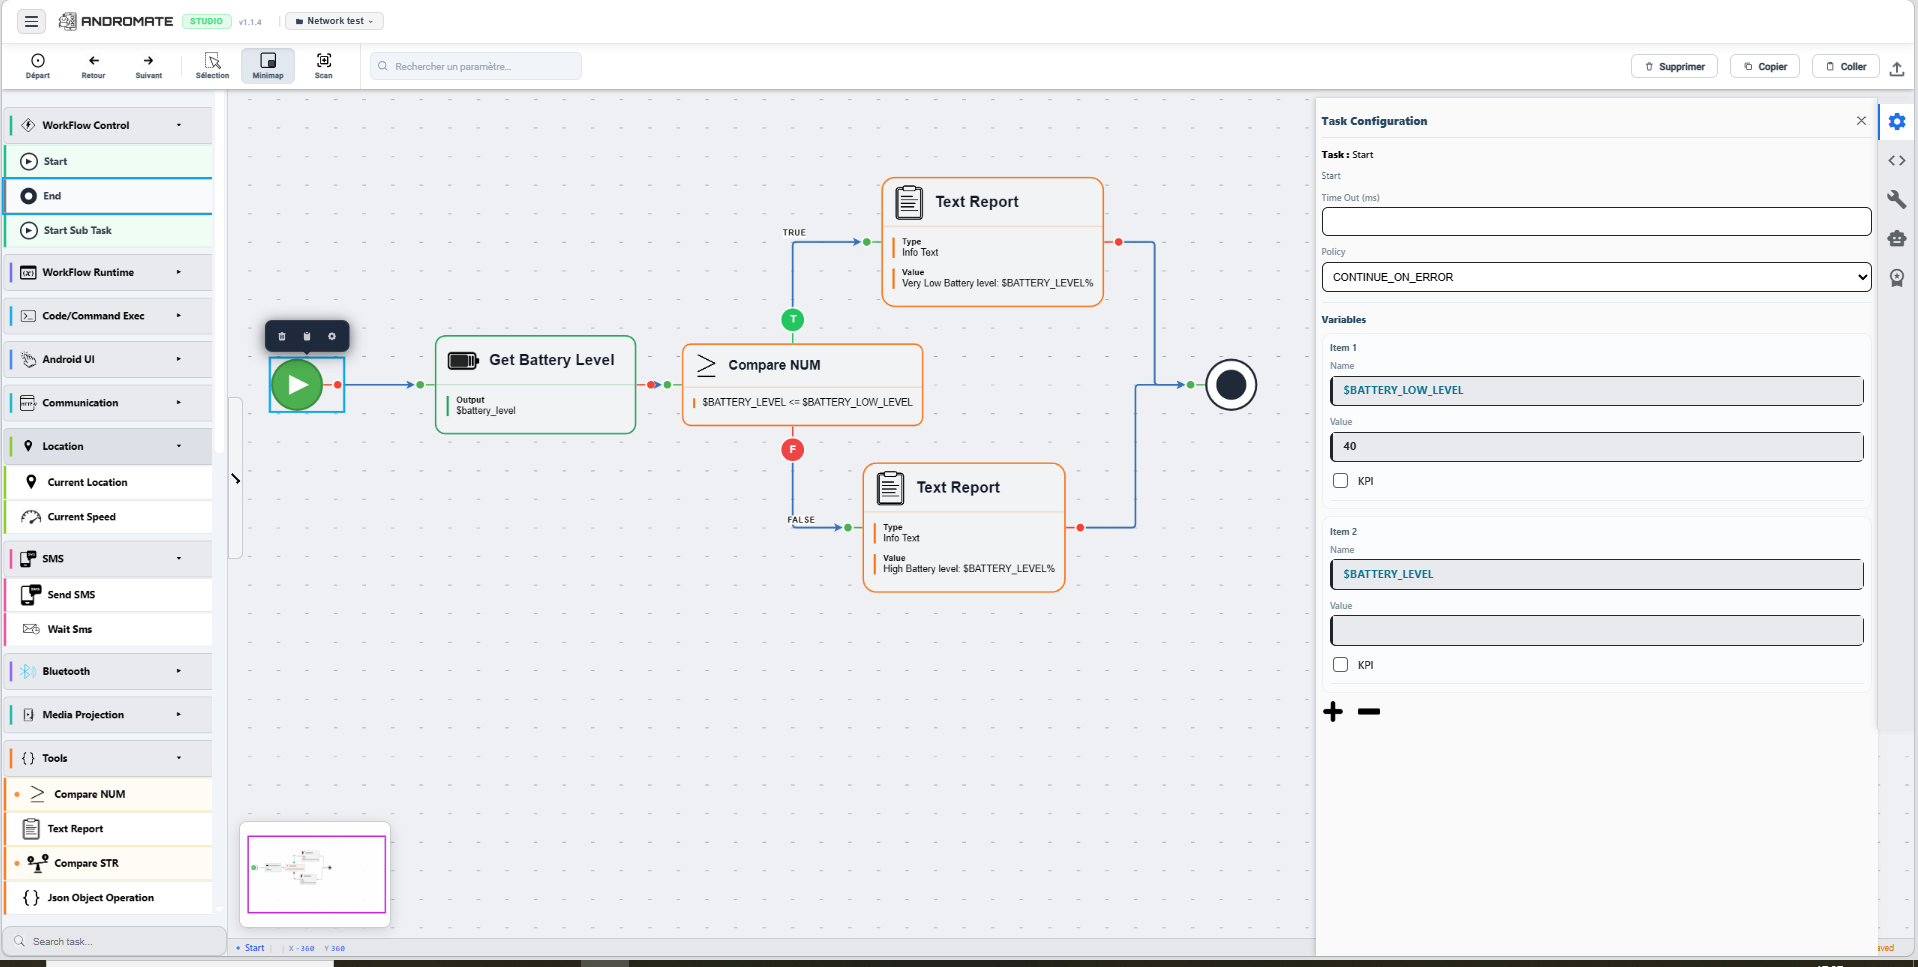
Task: Click the upload/export icon
Action: pos(1897,68)
